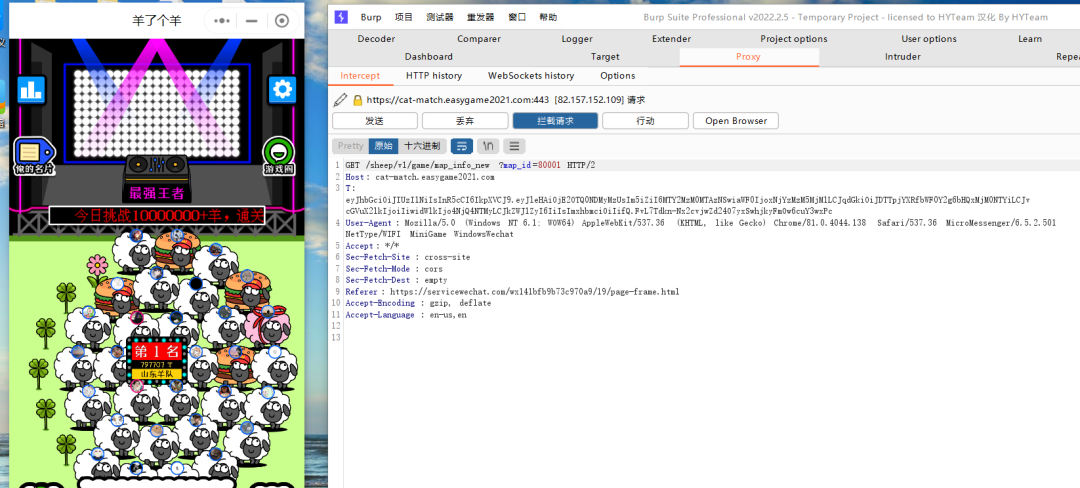Switch to the Logger tab
Image resolution: width=1080 pixels, height=488 pixels.
[577, 39]
